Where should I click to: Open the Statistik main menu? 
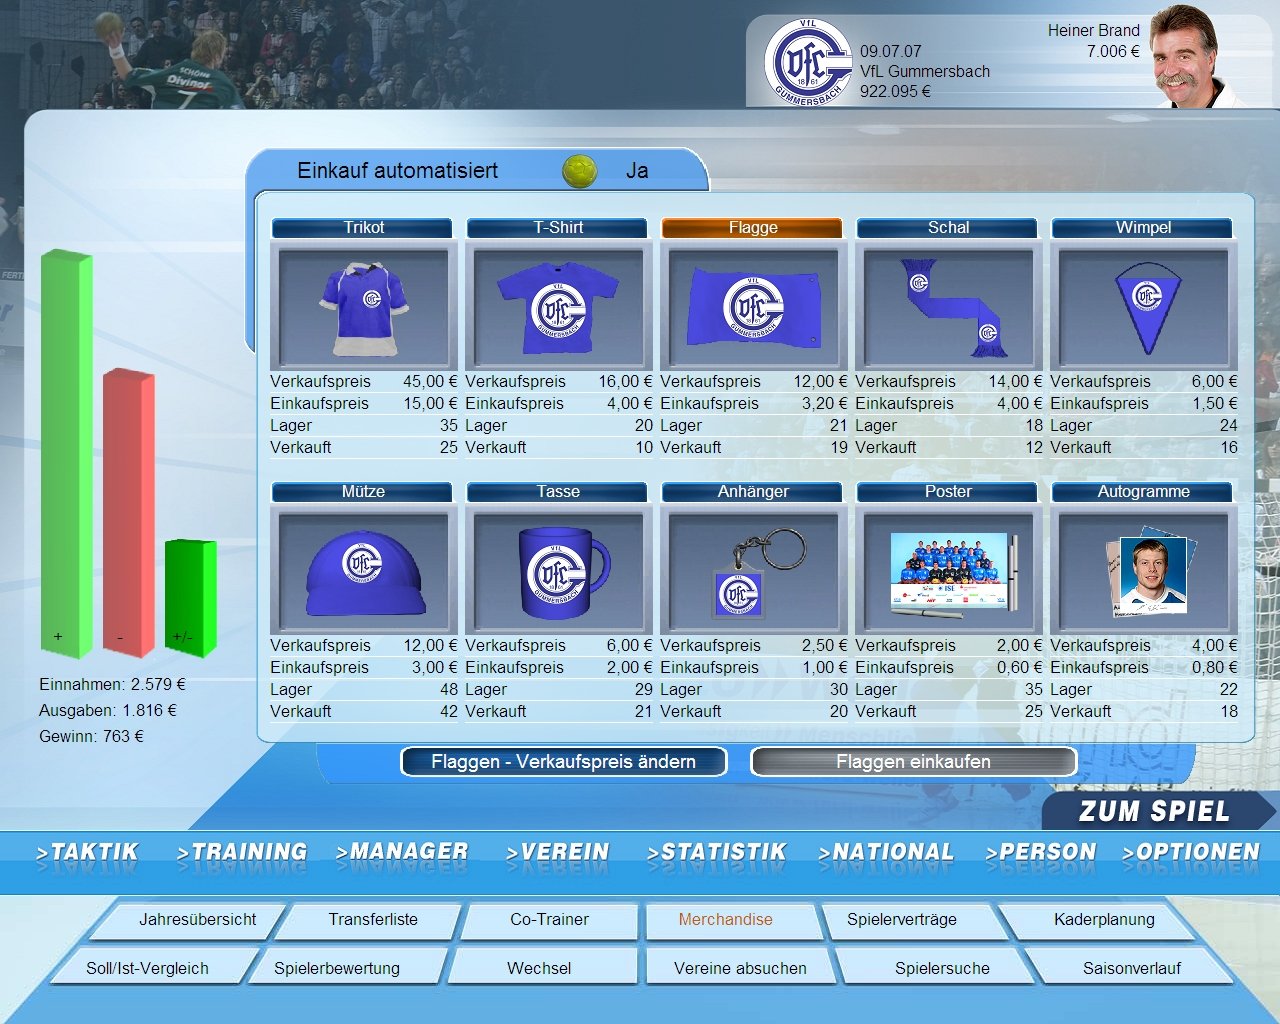click(717, 852)
